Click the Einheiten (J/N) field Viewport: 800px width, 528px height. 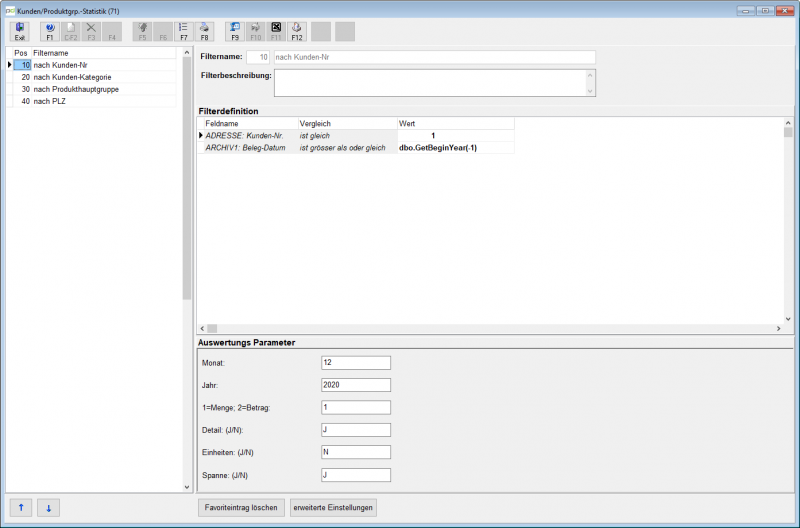[x=356, y=452]
